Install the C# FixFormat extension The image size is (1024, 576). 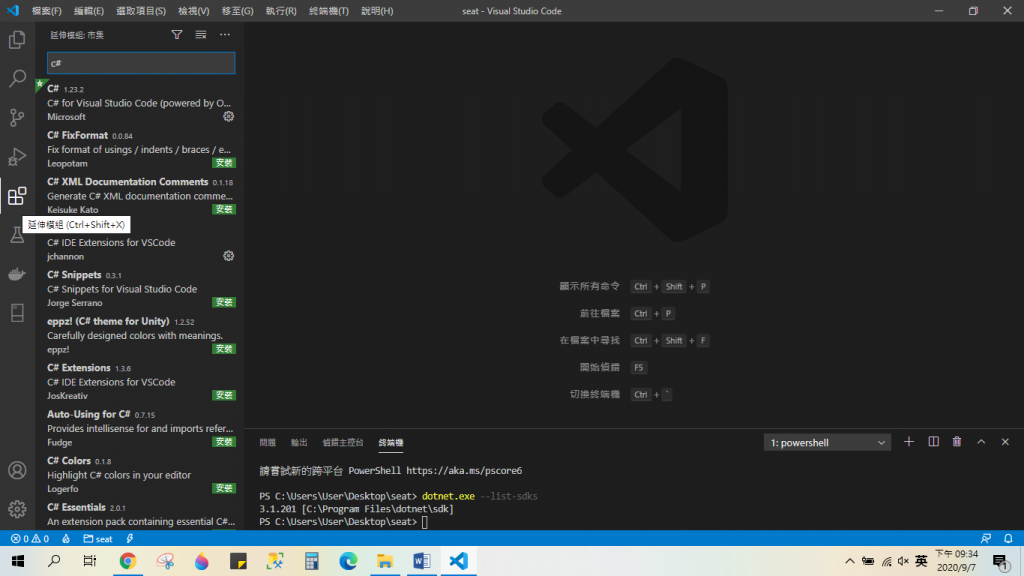click(x=224, y=163)
